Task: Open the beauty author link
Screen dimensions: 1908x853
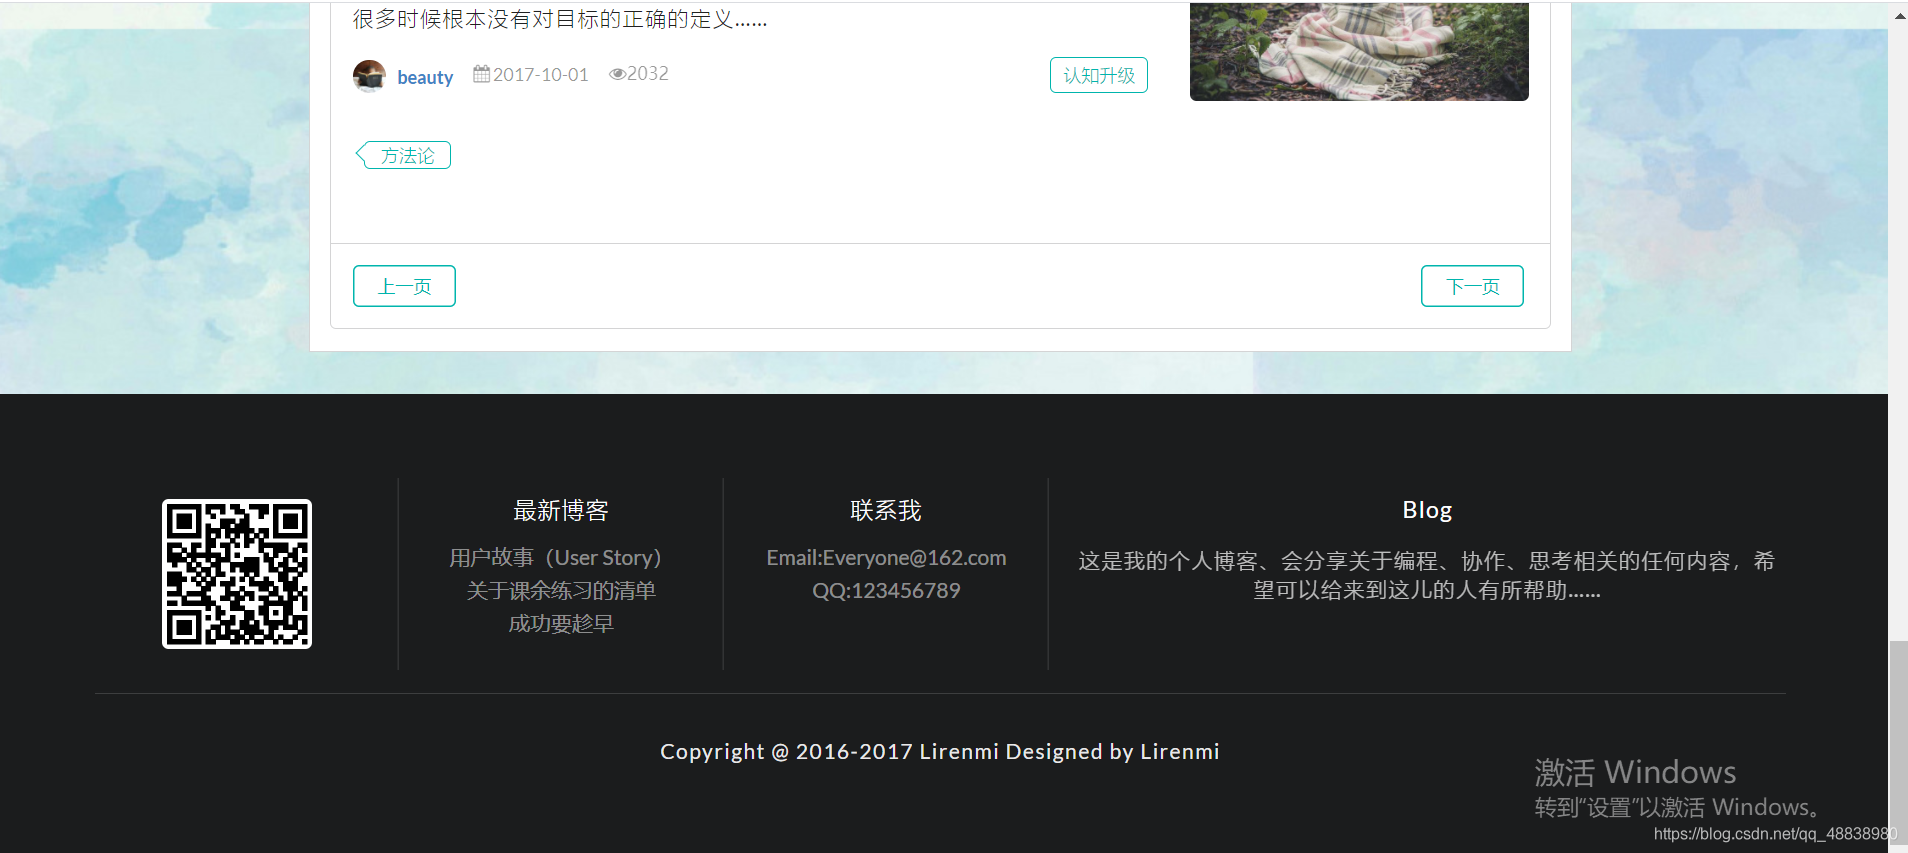Action: [x=425, y=77]
